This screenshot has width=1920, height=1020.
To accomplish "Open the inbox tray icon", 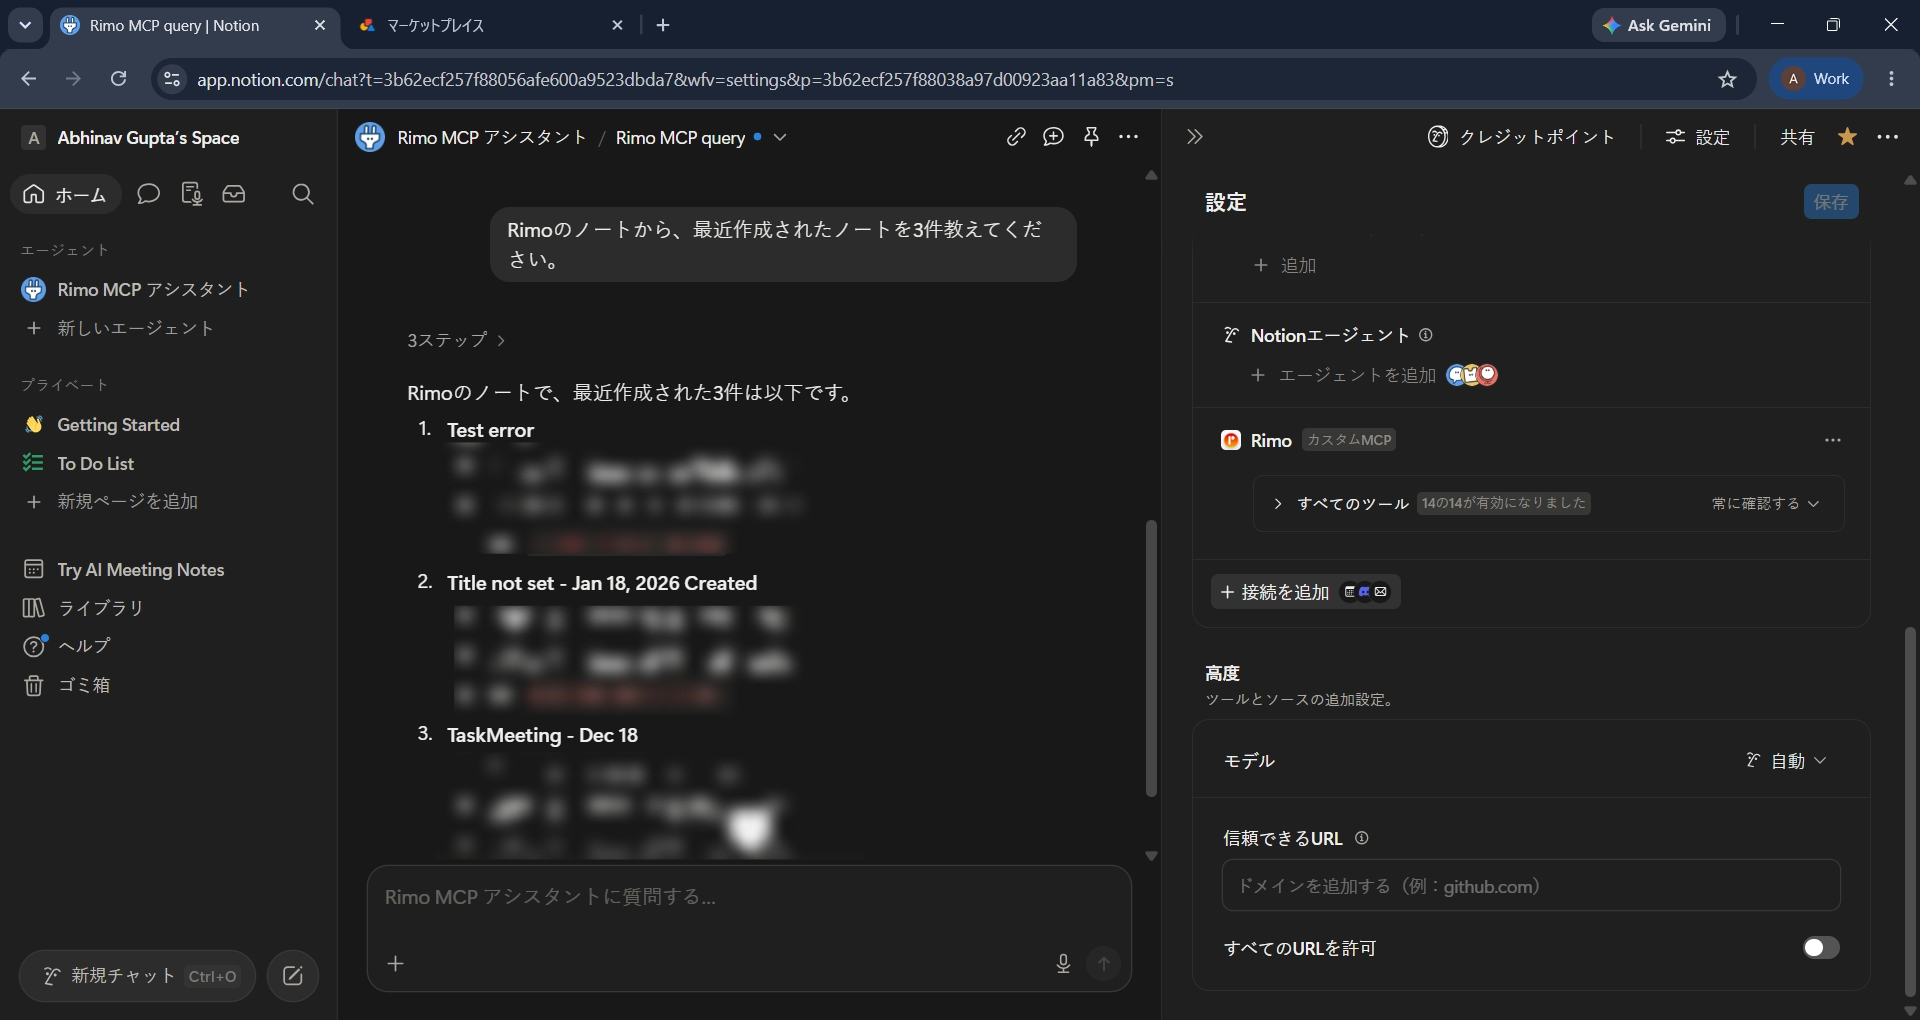I will pos(234,194).
